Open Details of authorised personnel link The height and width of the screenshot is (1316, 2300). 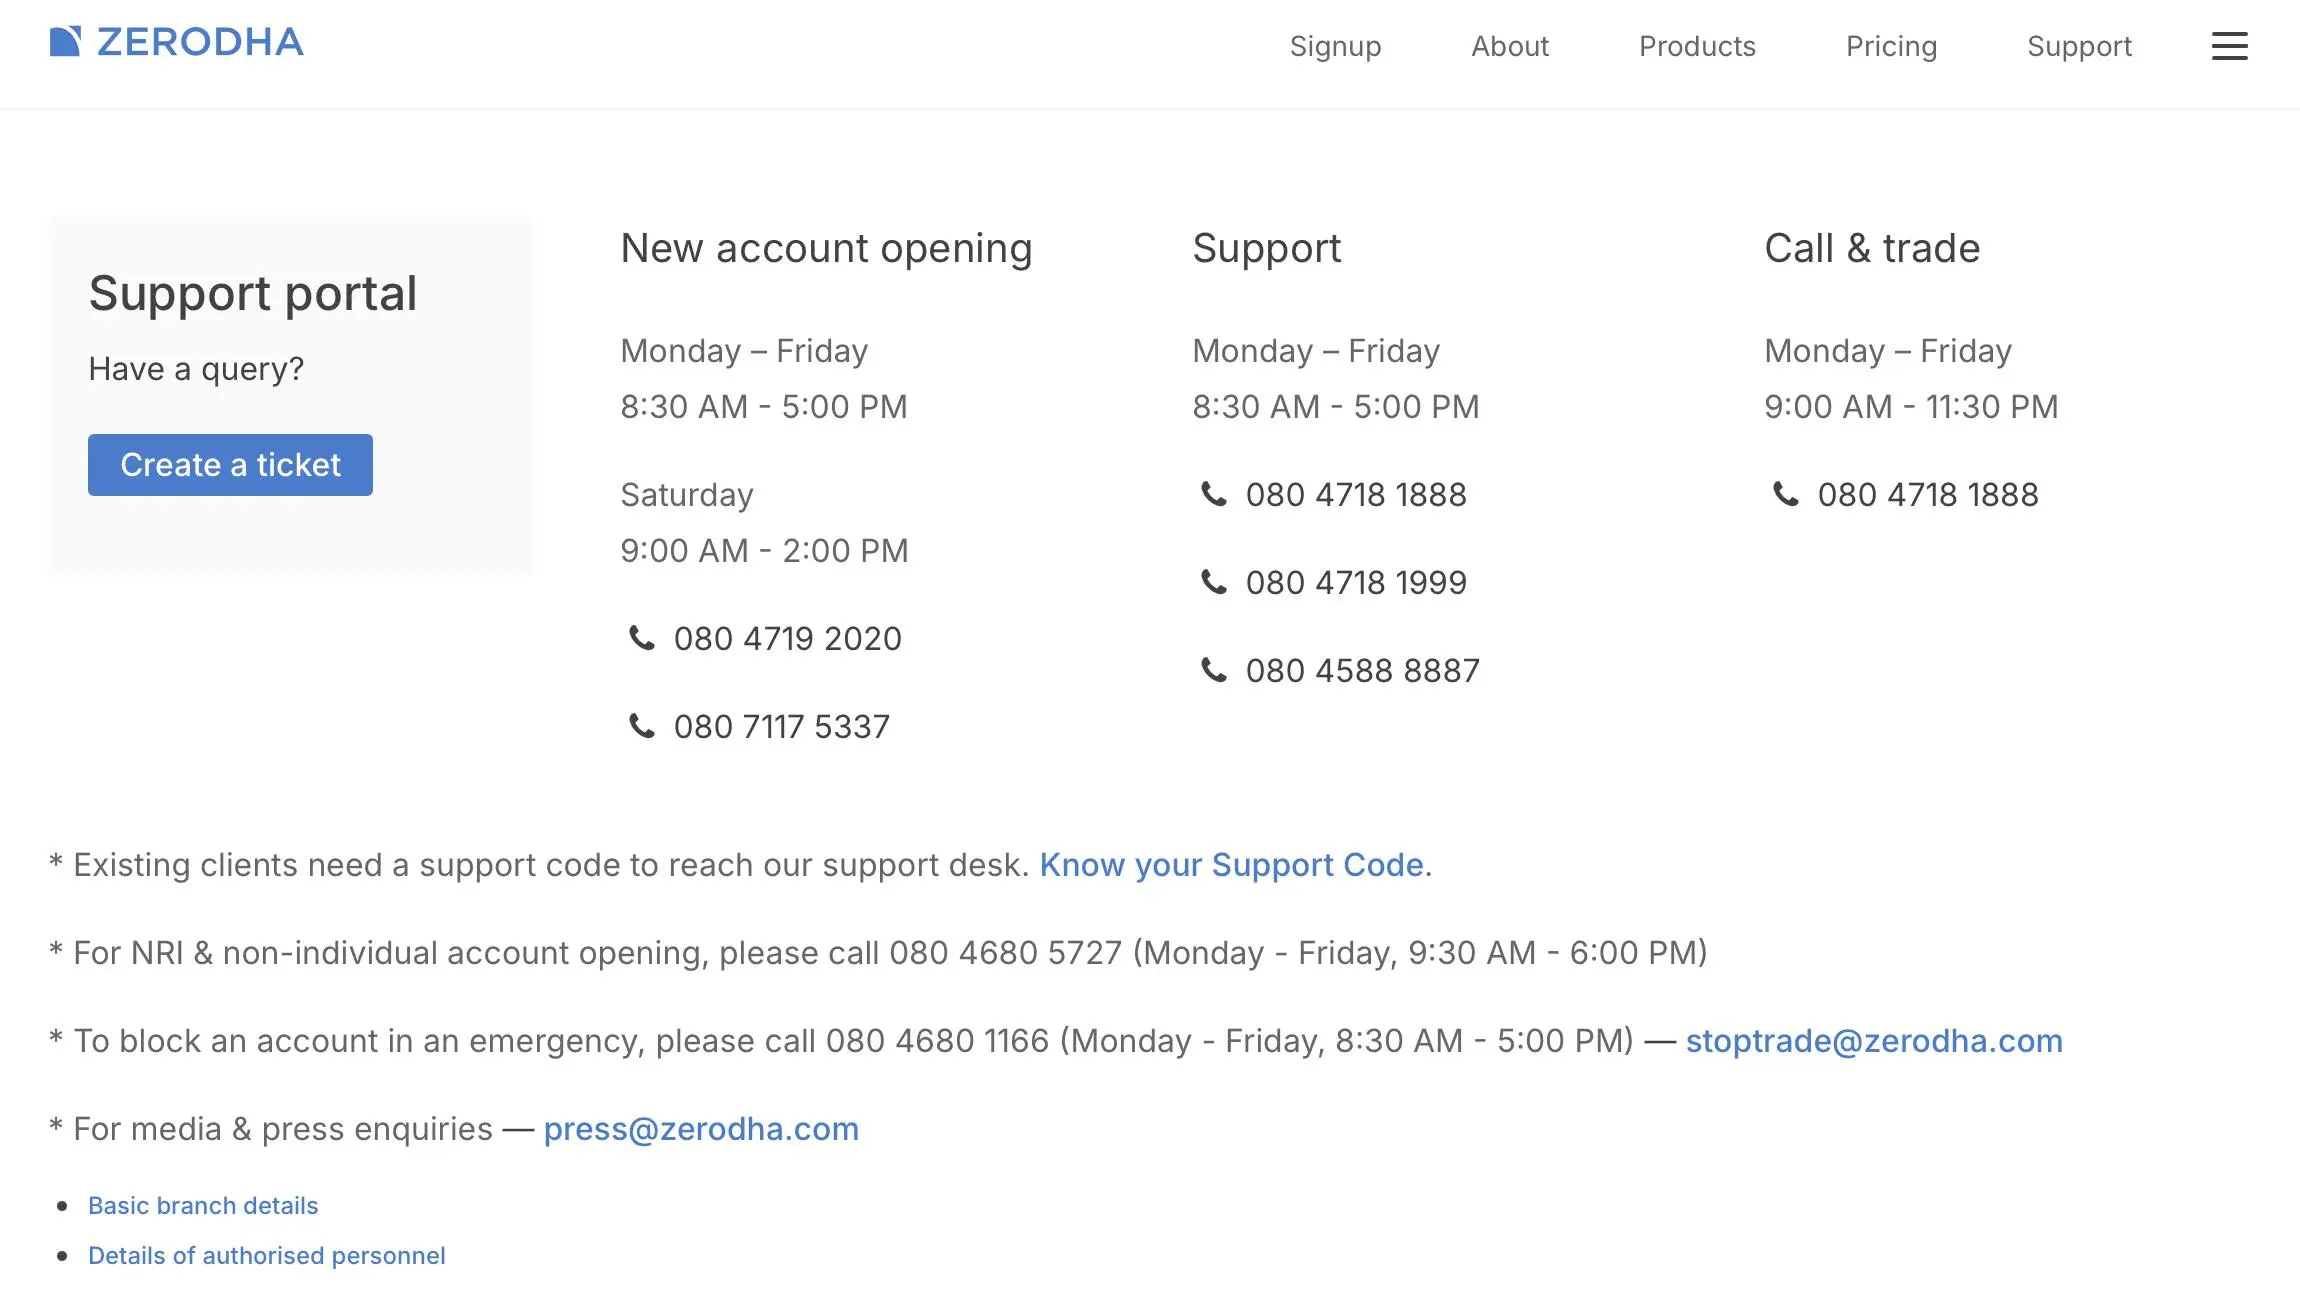coord(267,1256)
